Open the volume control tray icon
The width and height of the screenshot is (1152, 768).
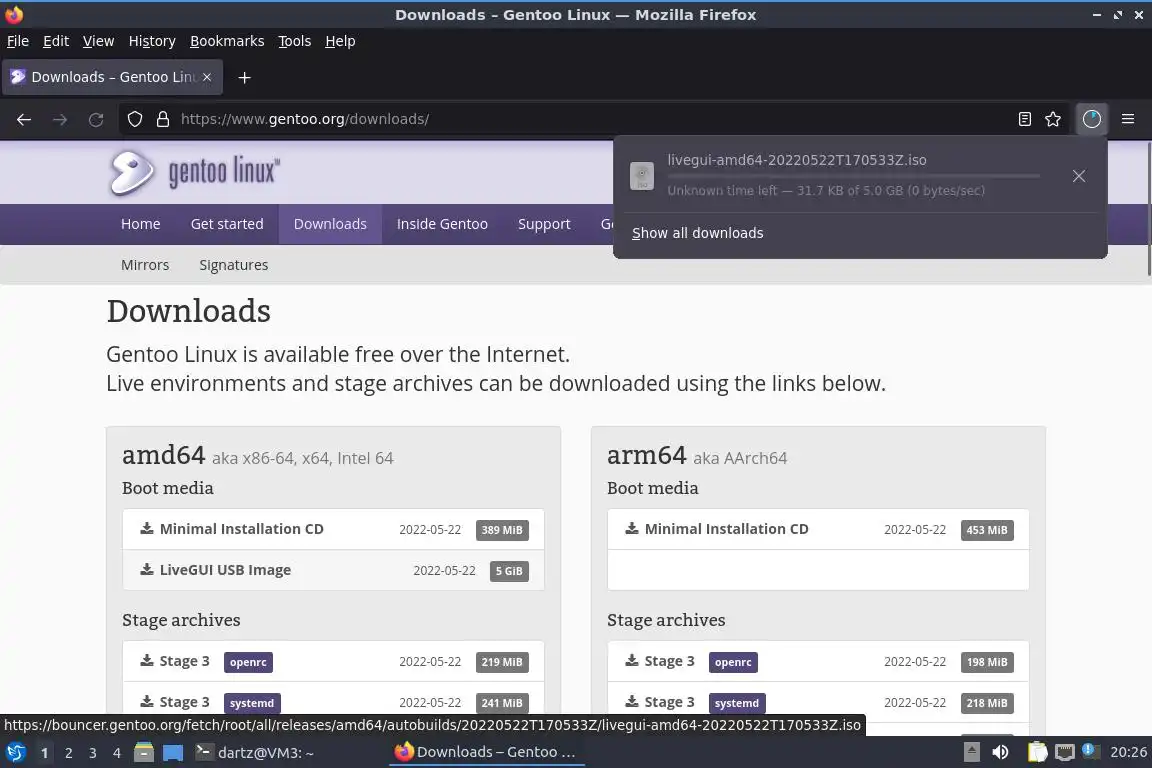[1001, 752]
